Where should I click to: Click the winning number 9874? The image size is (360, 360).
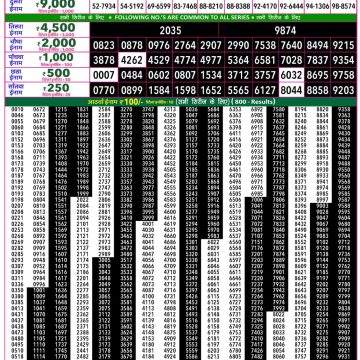[285, 31]
